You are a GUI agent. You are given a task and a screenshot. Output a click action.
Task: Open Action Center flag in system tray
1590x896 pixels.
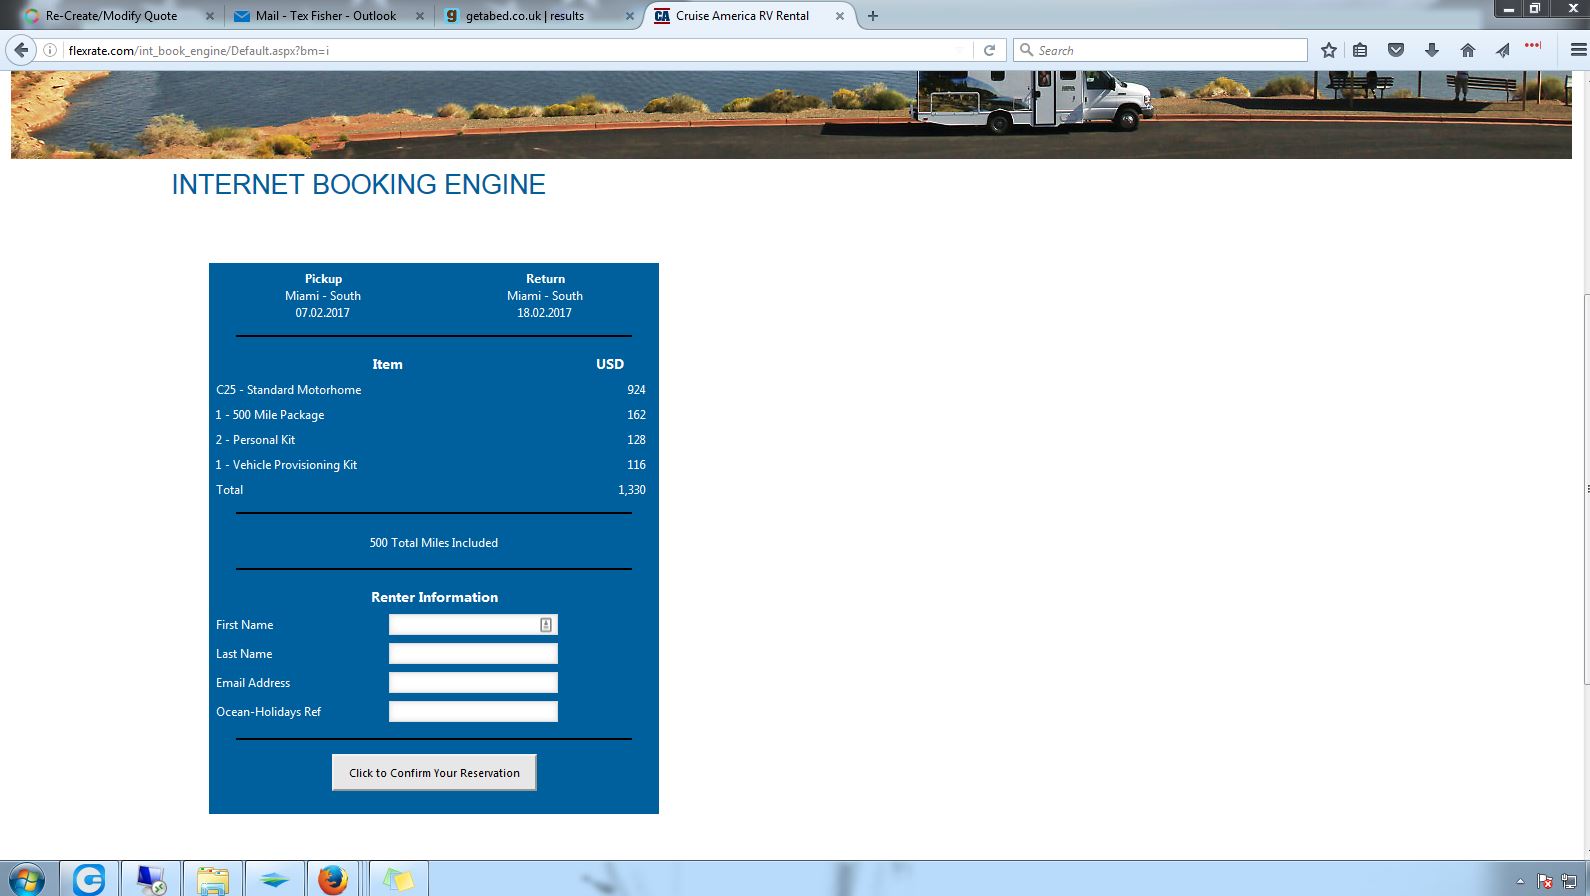pyautogui.click(x=1546, y=882)
